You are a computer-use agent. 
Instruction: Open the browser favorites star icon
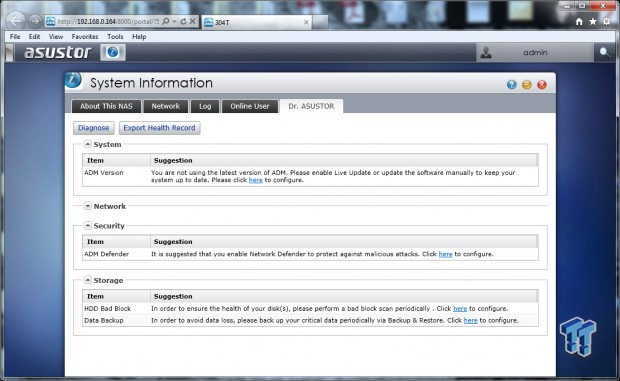point(593,22)
